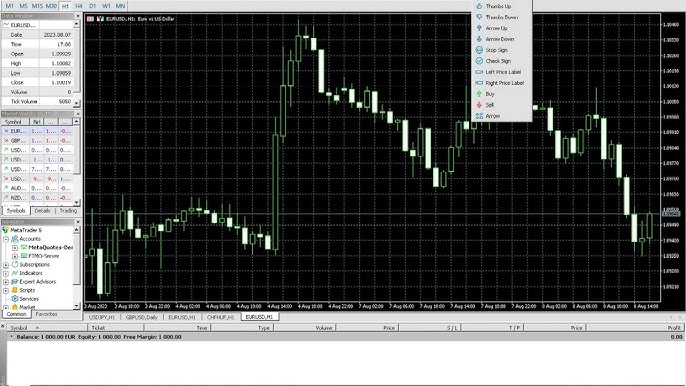Image resolution: width=686 pixels, height=386 pixels.
Task: Click the Market Watch scroll up arrow
Action: (77, 121)
